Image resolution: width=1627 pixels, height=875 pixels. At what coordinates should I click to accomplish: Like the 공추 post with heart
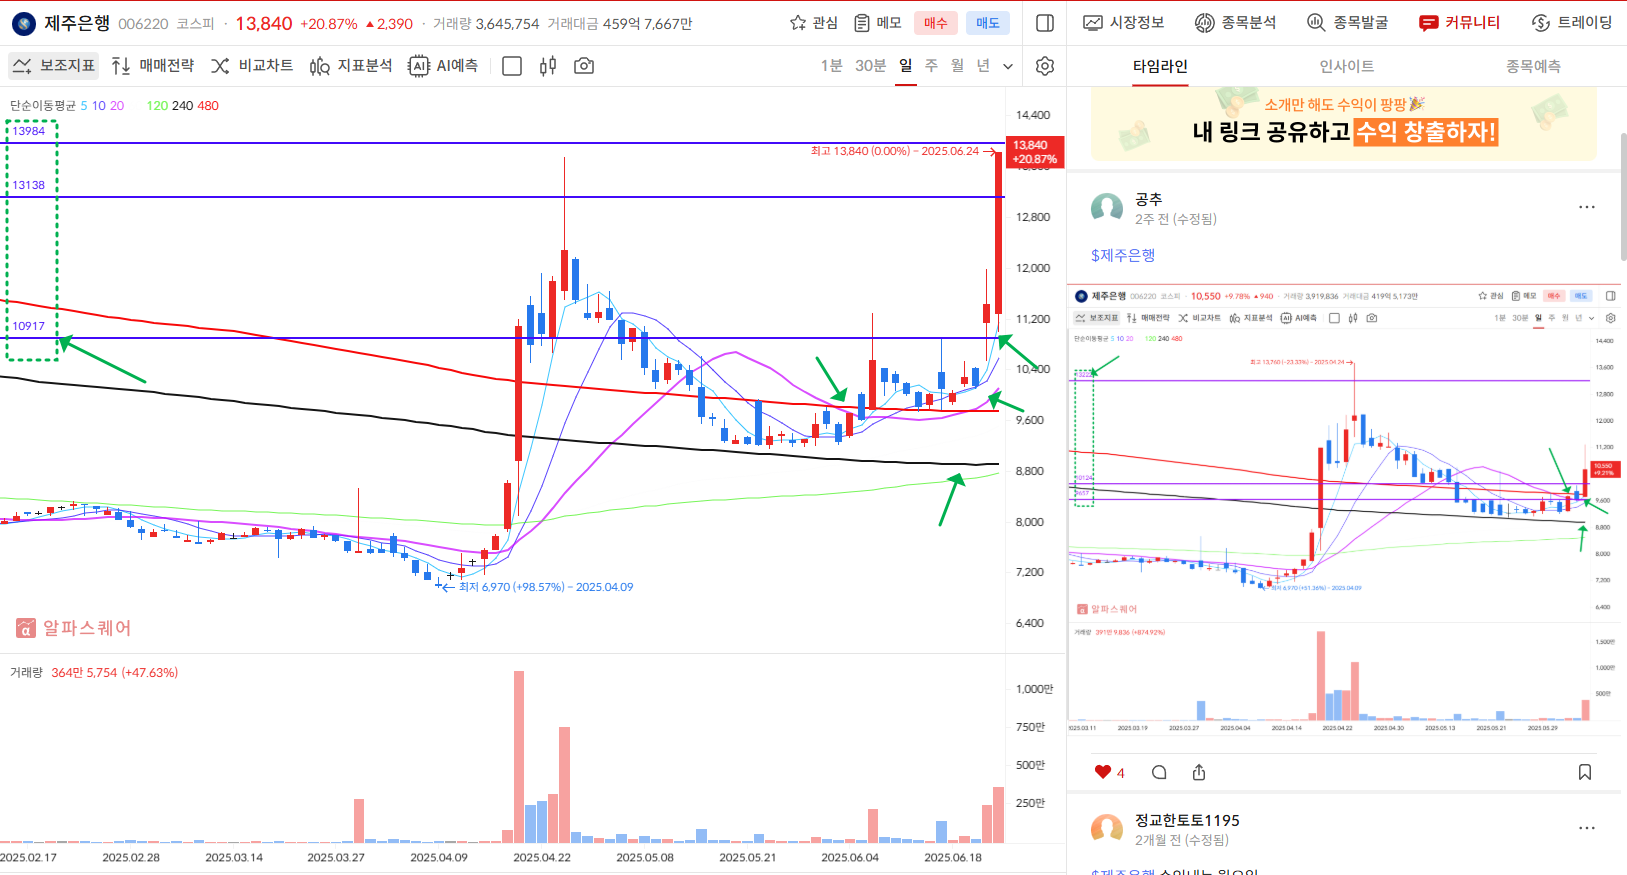pos(1103,772)
